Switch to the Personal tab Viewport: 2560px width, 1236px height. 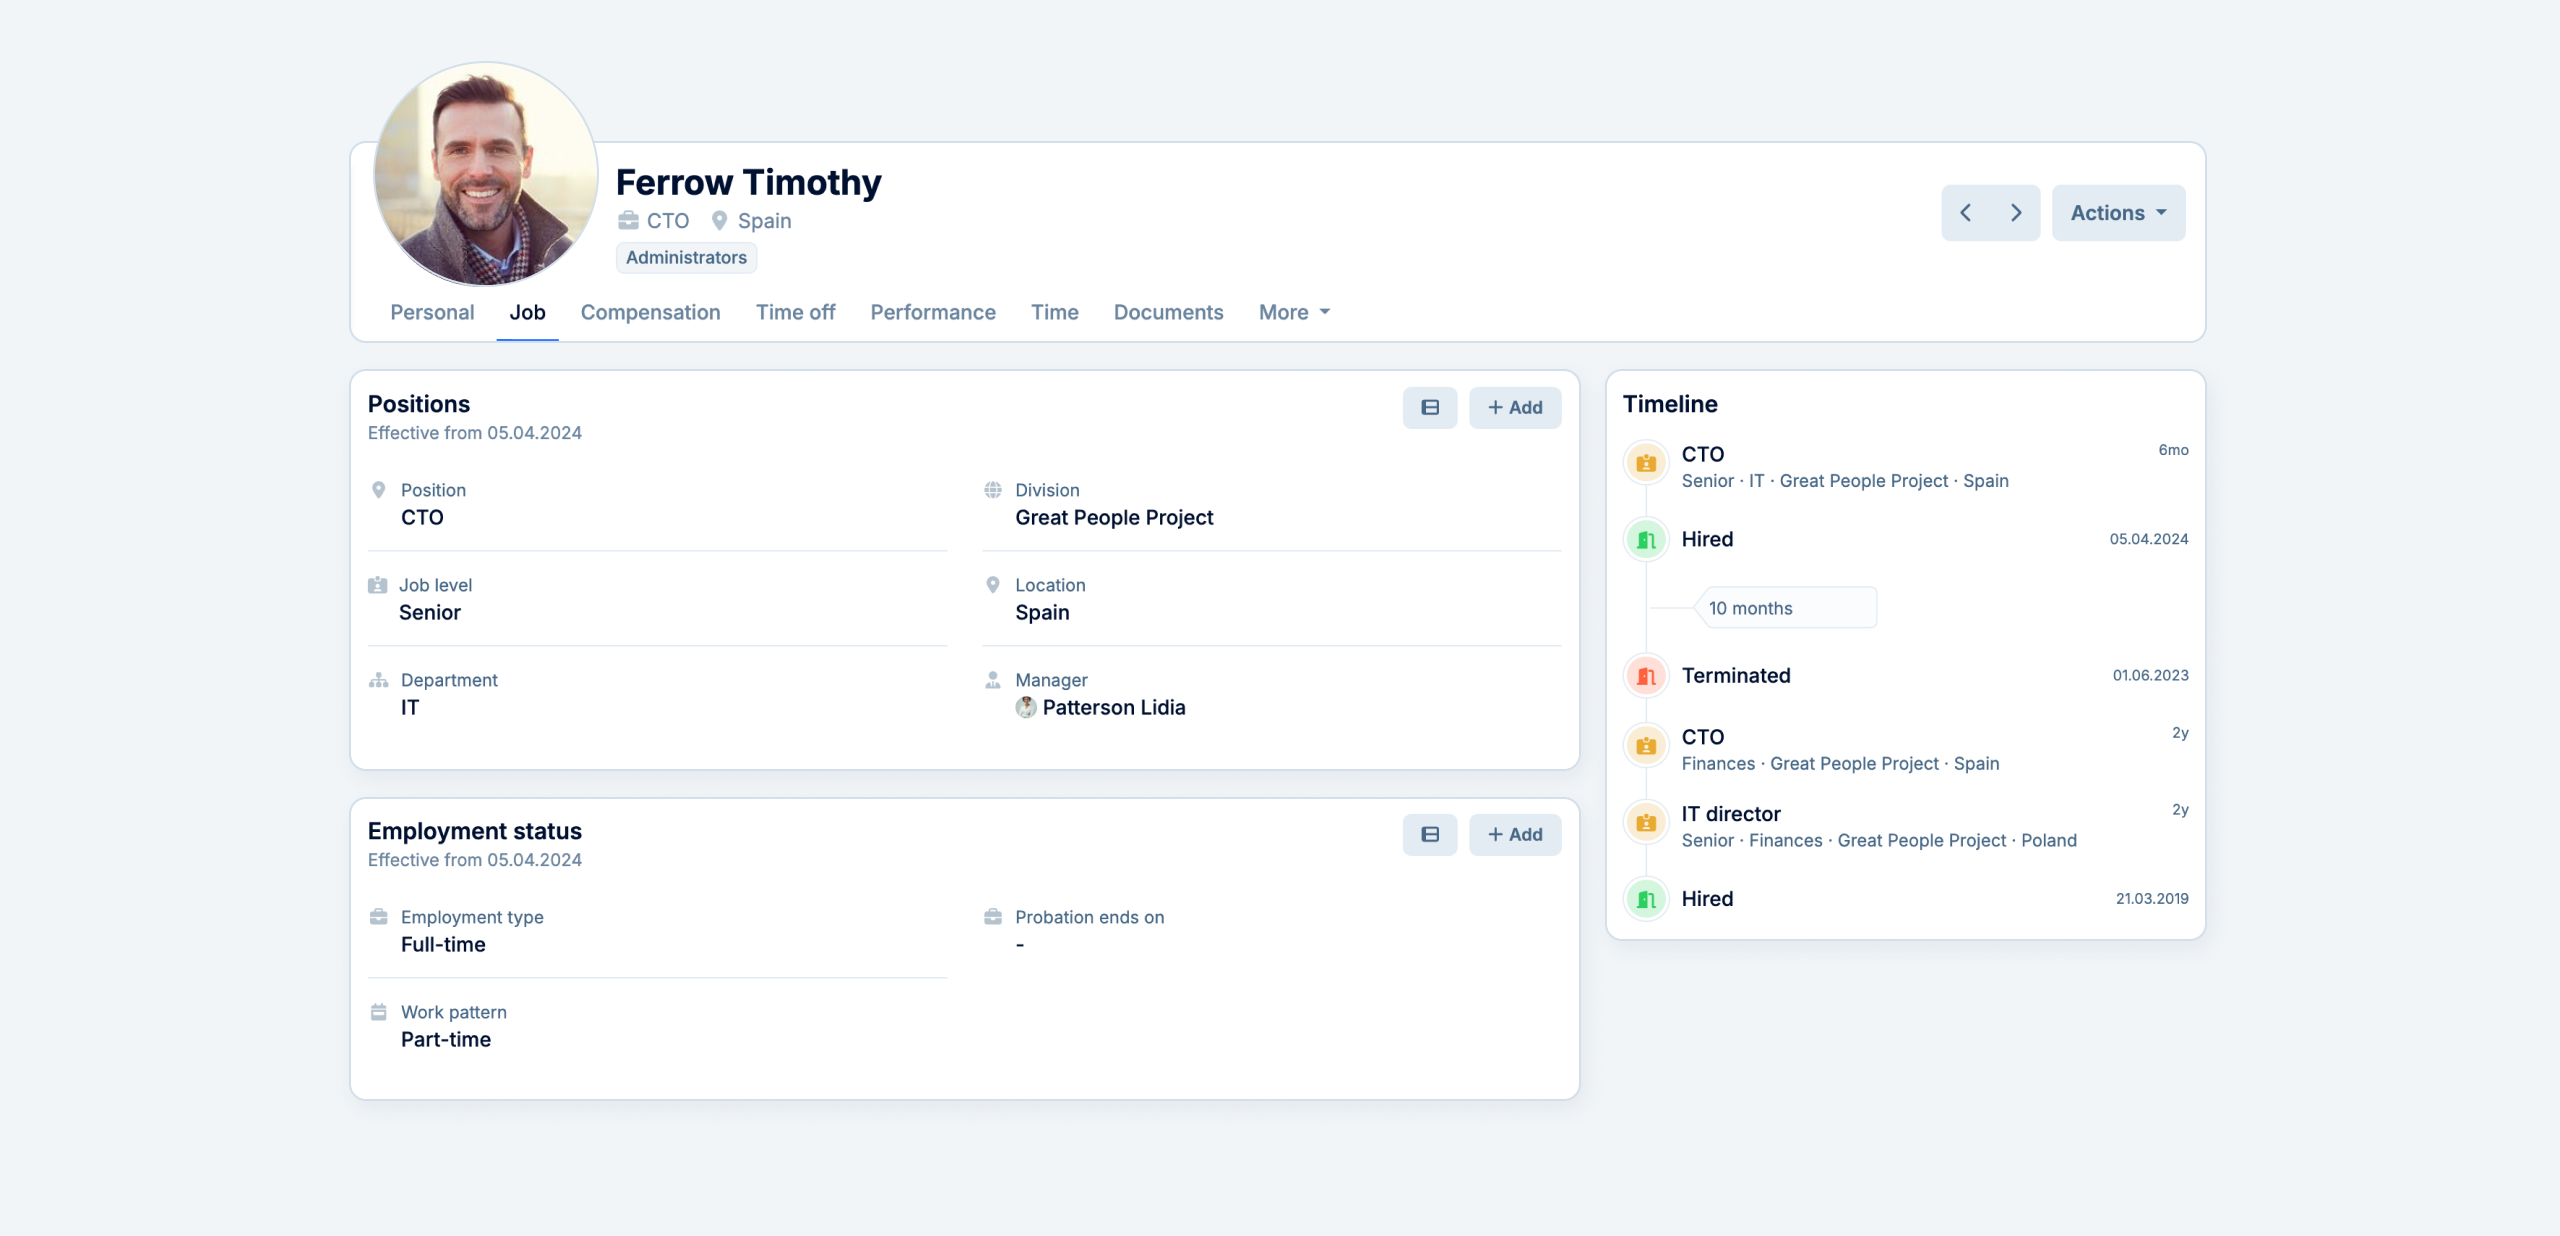pyautogui.click(x=432, y=312)
